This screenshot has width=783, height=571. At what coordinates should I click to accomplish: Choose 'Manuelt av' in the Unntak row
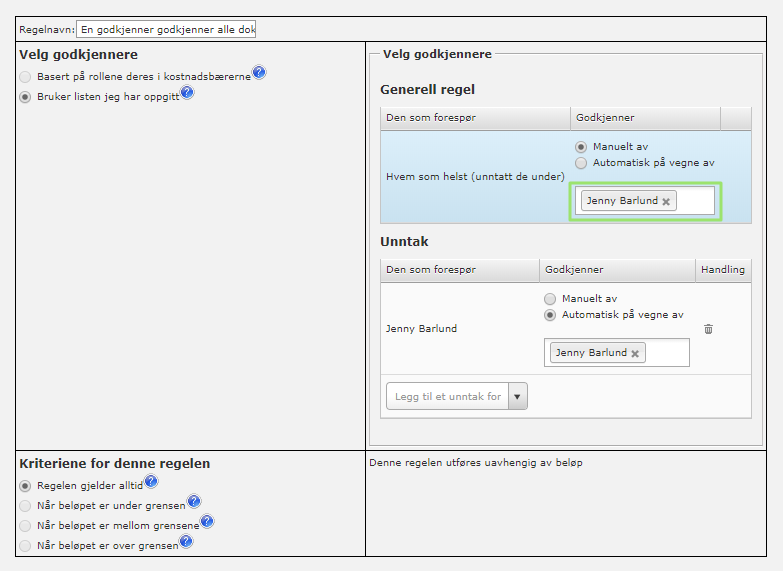click(x=550, y=299)
